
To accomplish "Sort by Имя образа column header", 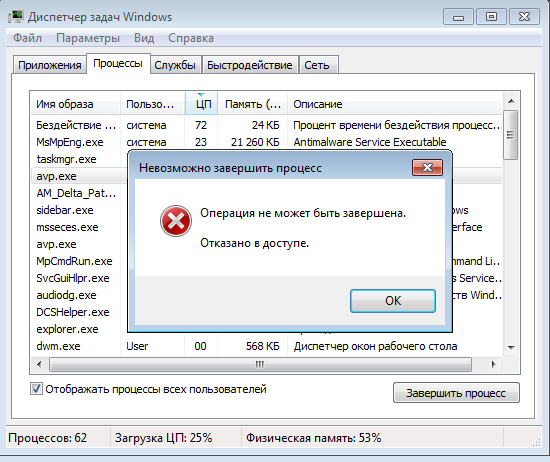I will point(76,104).
